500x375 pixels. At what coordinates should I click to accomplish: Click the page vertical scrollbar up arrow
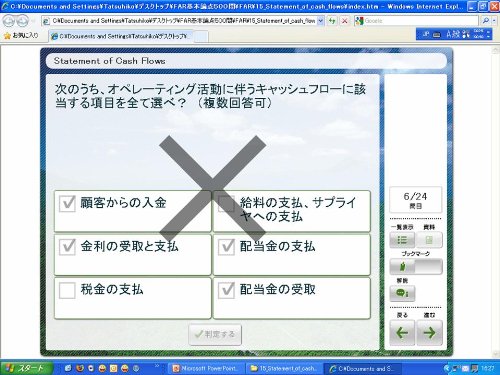point(496,50)
